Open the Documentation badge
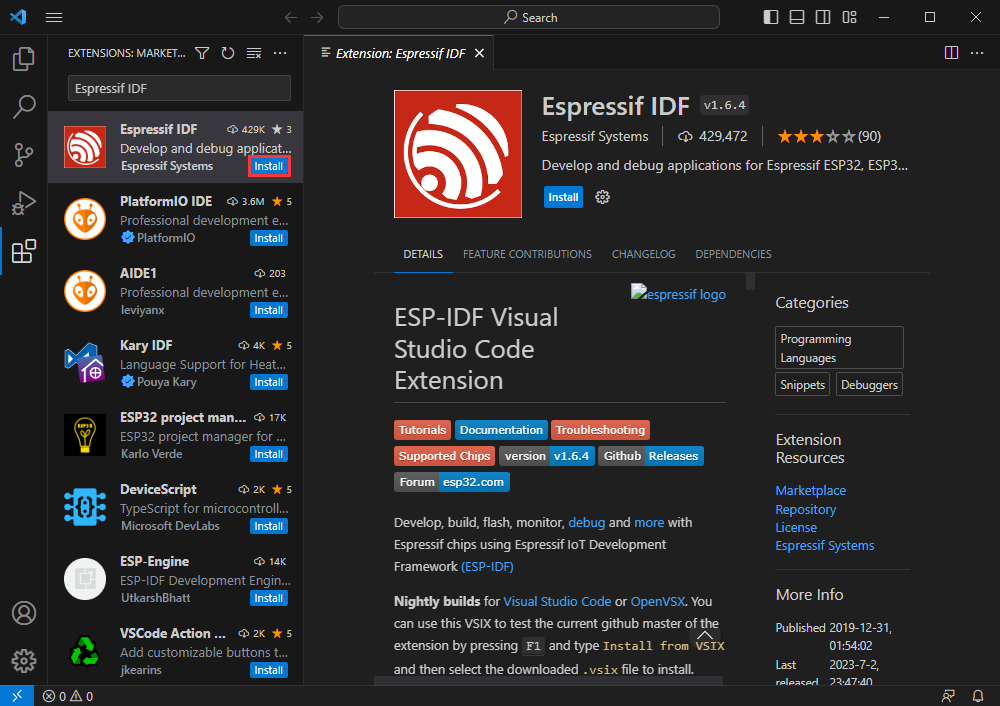 pos(501,430)
